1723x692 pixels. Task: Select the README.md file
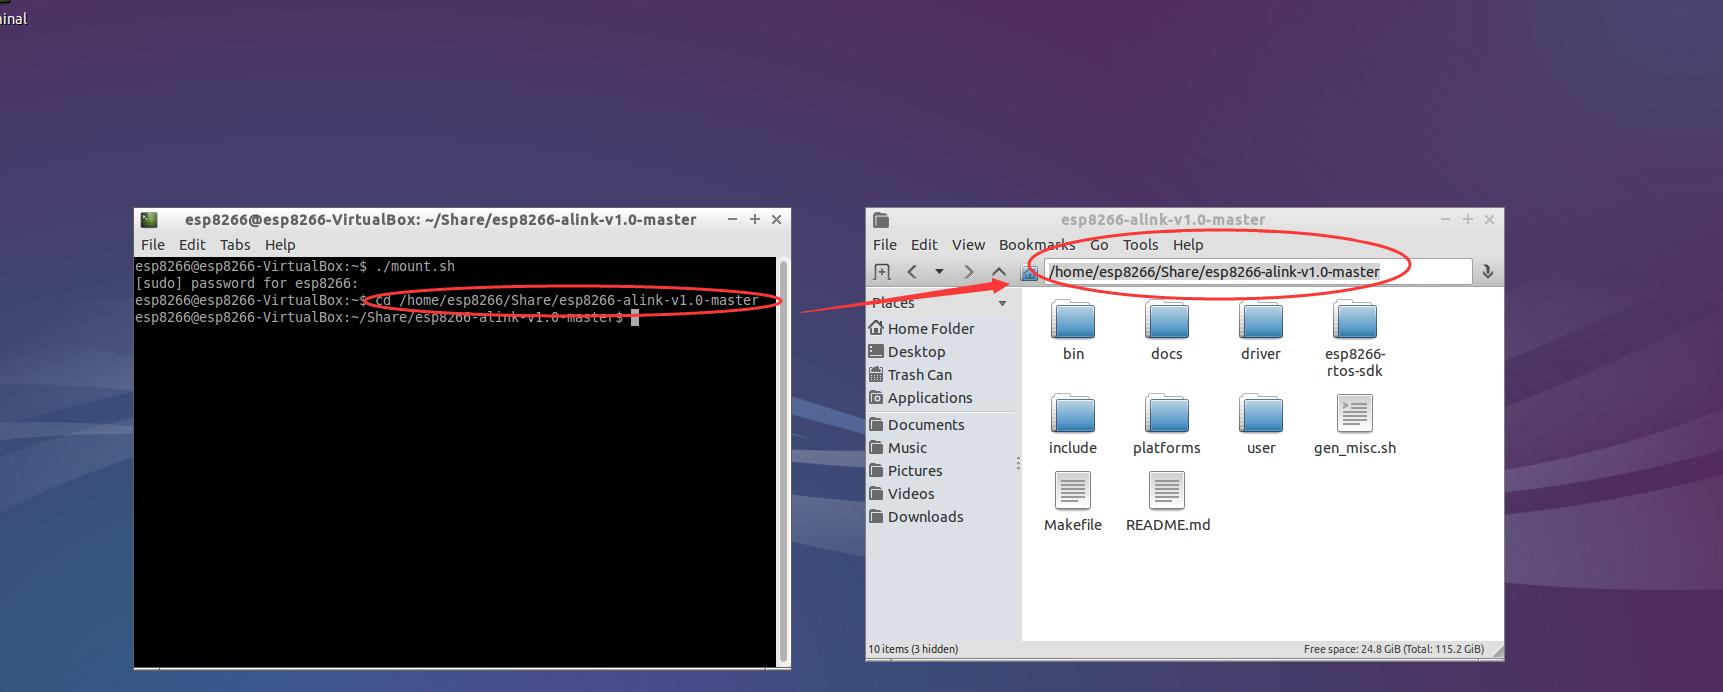(x=1167, y=502)
